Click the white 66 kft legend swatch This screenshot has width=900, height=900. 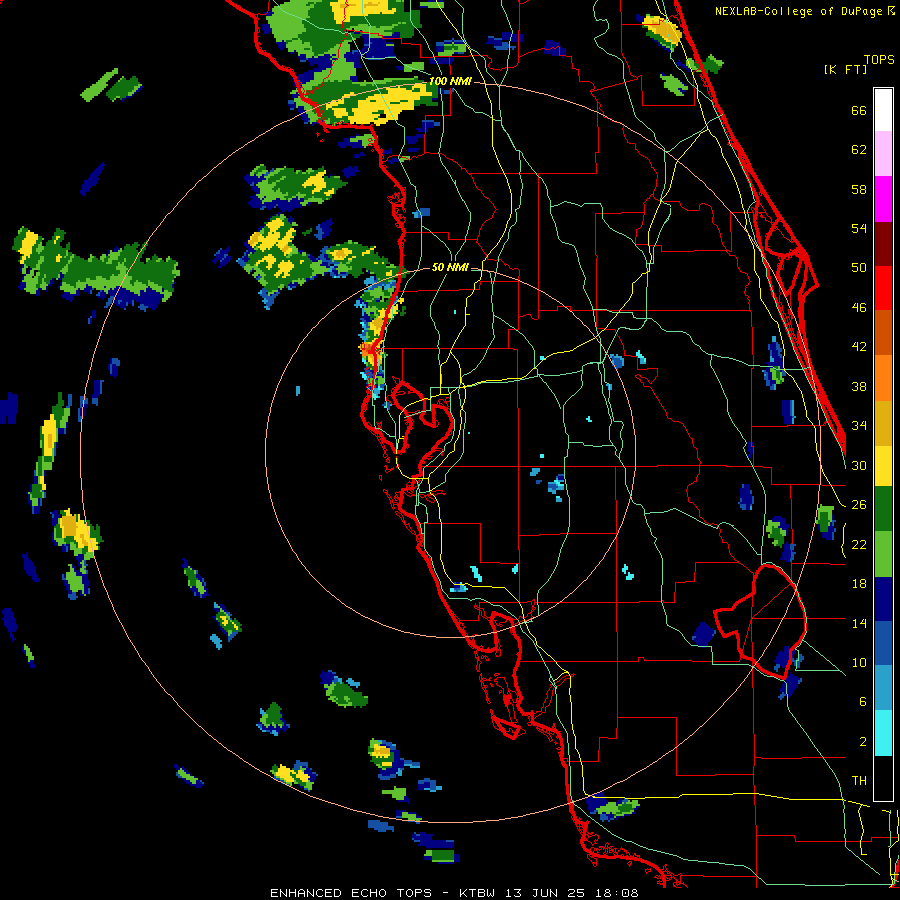pyautogui.click(x=883, y=110)
